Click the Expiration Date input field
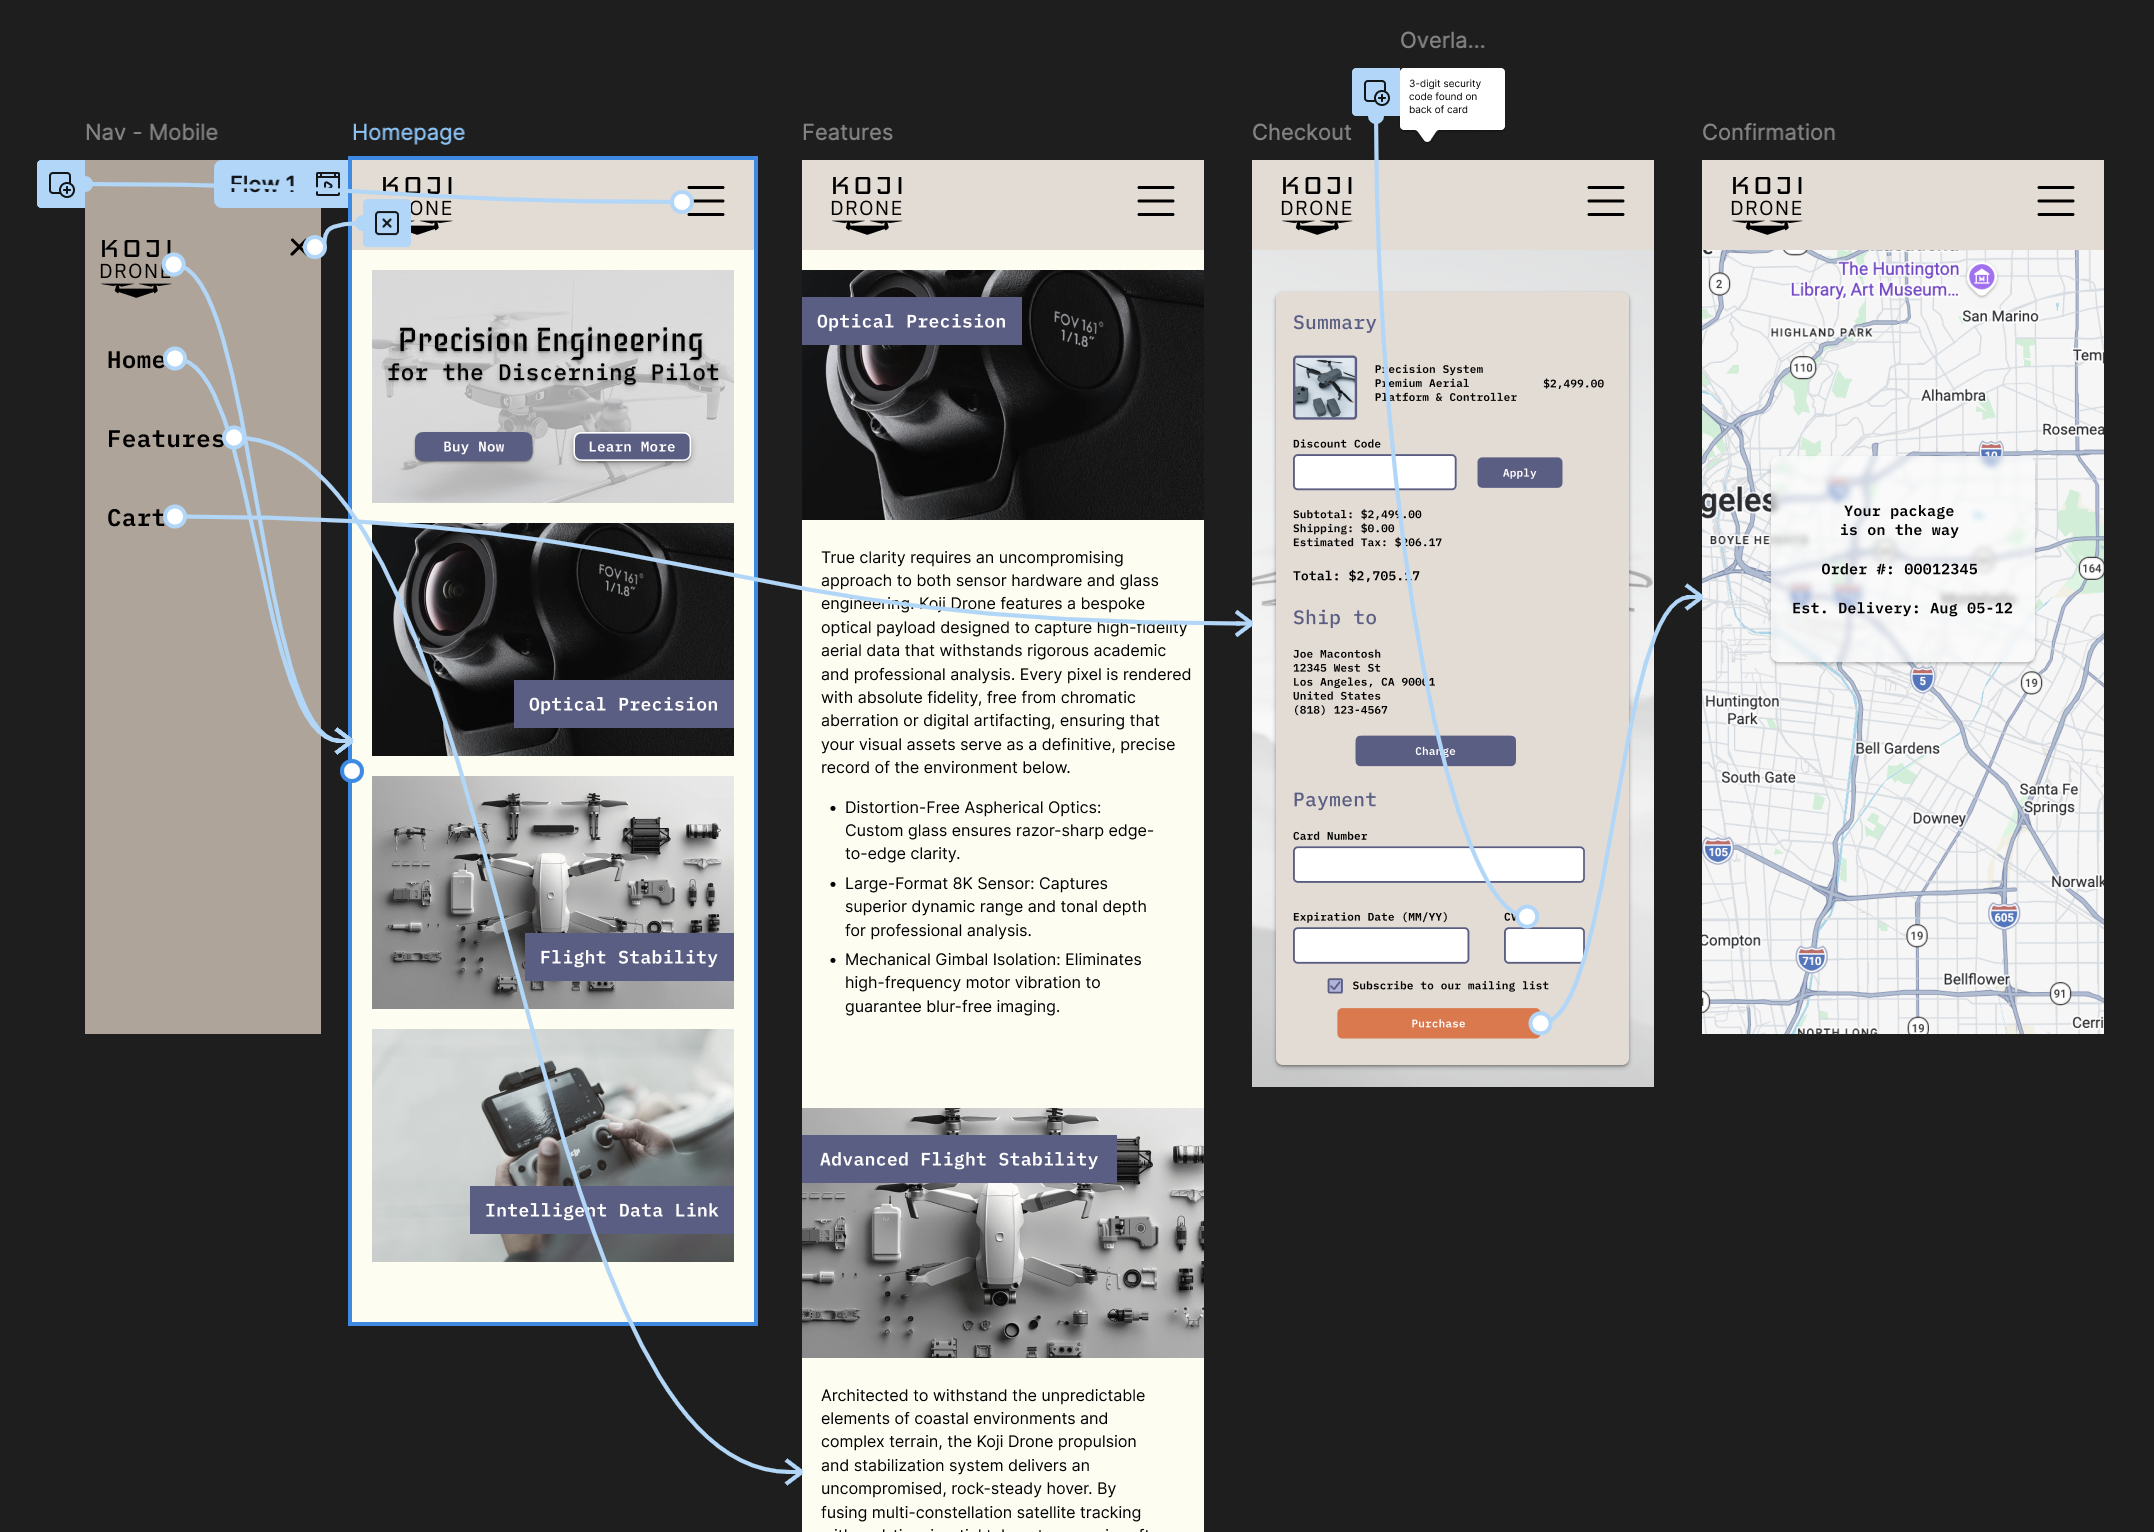 click(x=1380, y=945)
